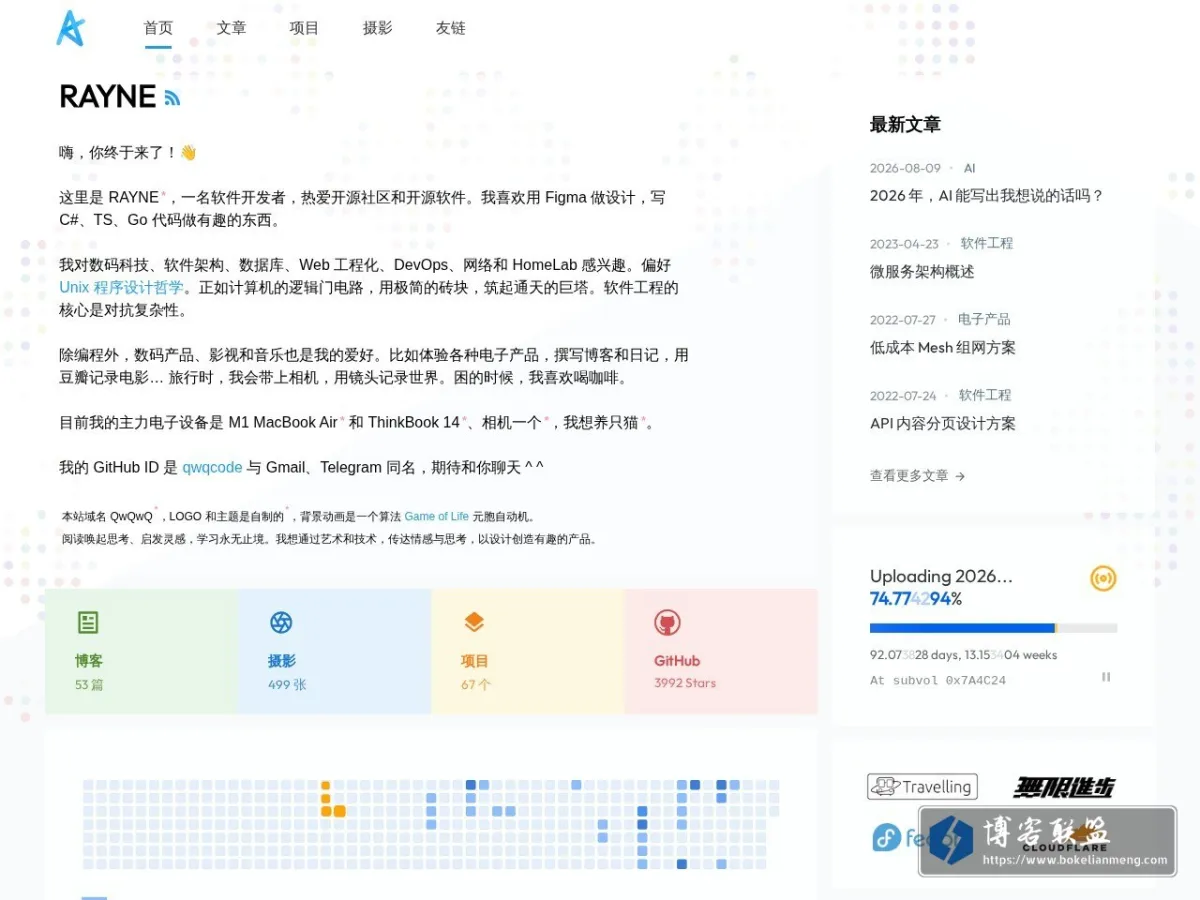Click the photography aperture icon
This screenshot has width=1200, height=900.
coord(281,623)
